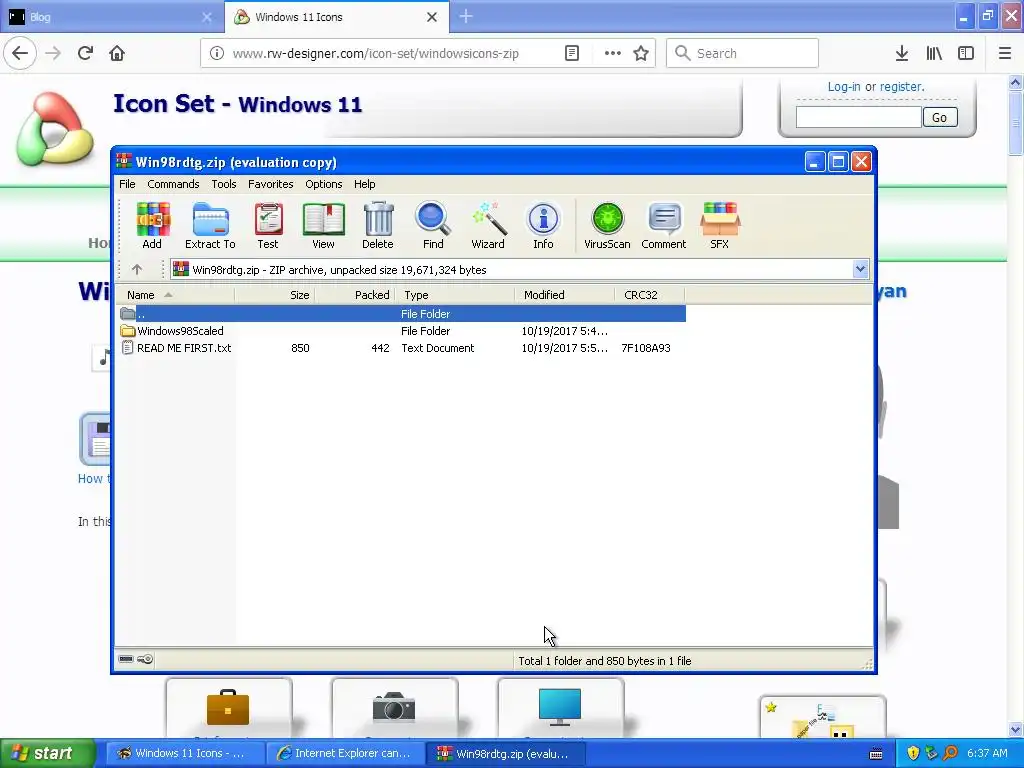This screenshot has width=1024, height=768.
Task: Convert archive with SFX icon
Action: click(719, 225)
